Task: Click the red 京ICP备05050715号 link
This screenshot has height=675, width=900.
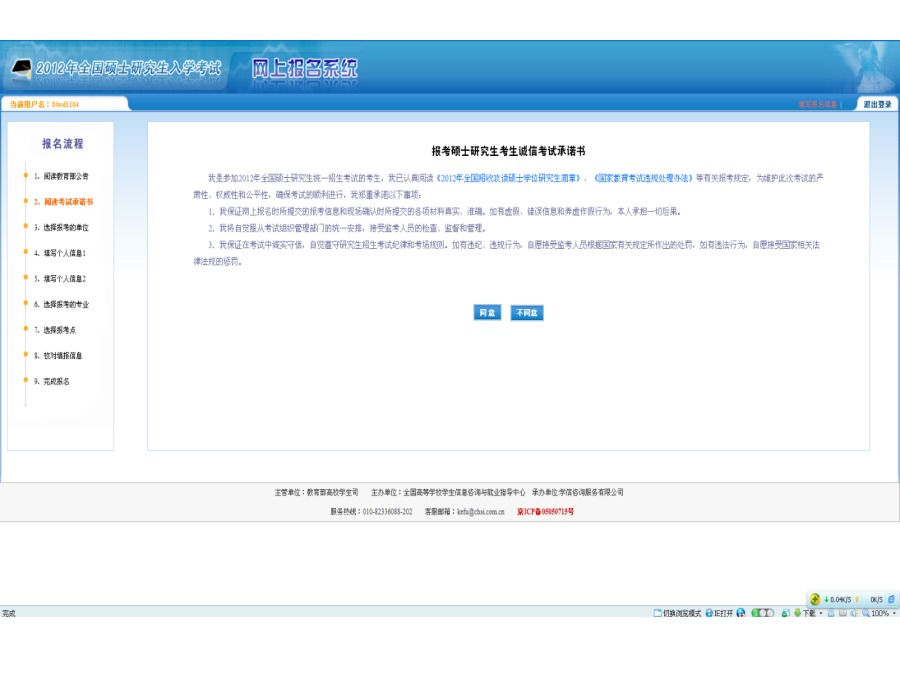Action: coord(545,511)
